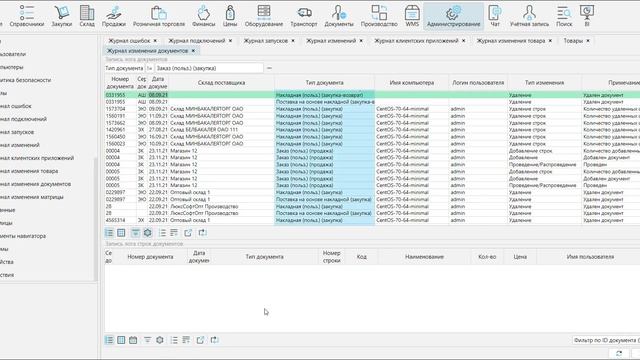Viewport: 640px width, 360px height.
Task: Open Учётная запись in top toolbar
Action: point(529,16)
